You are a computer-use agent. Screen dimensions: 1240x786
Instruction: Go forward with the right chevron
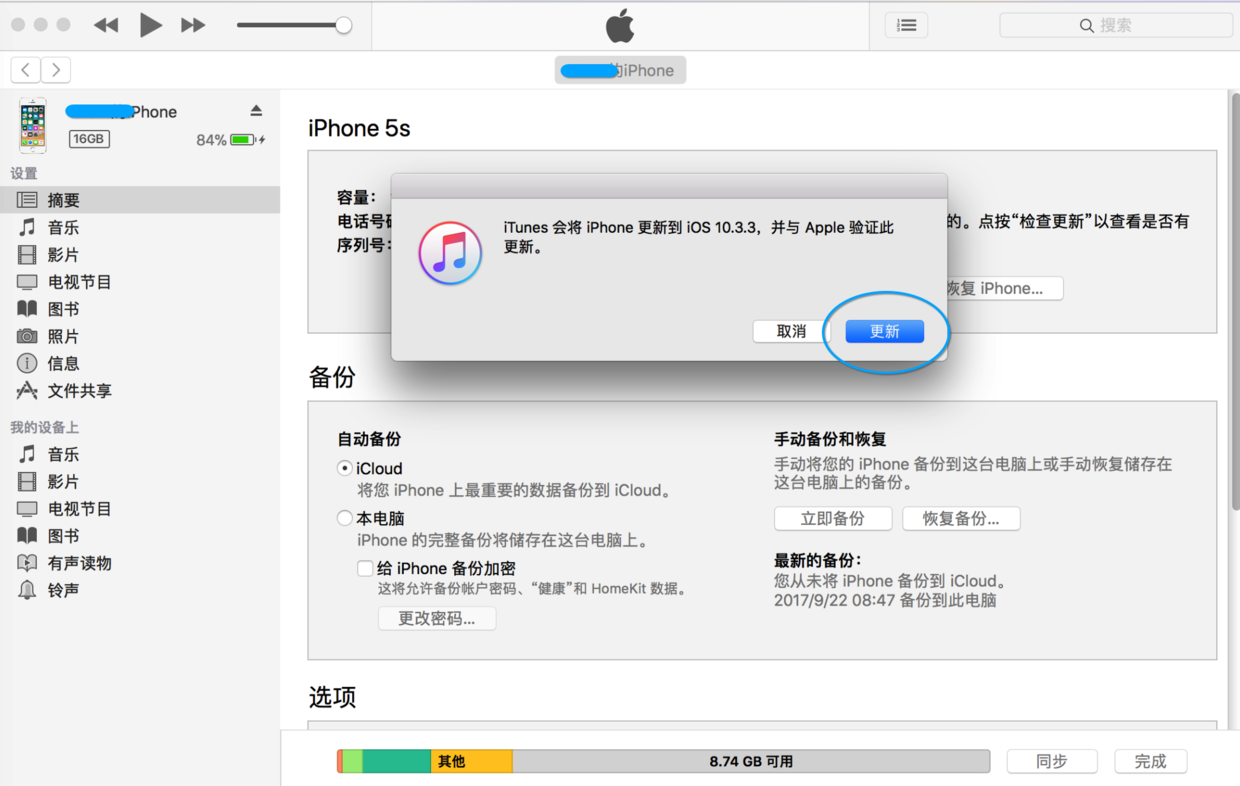coord(56,70)
